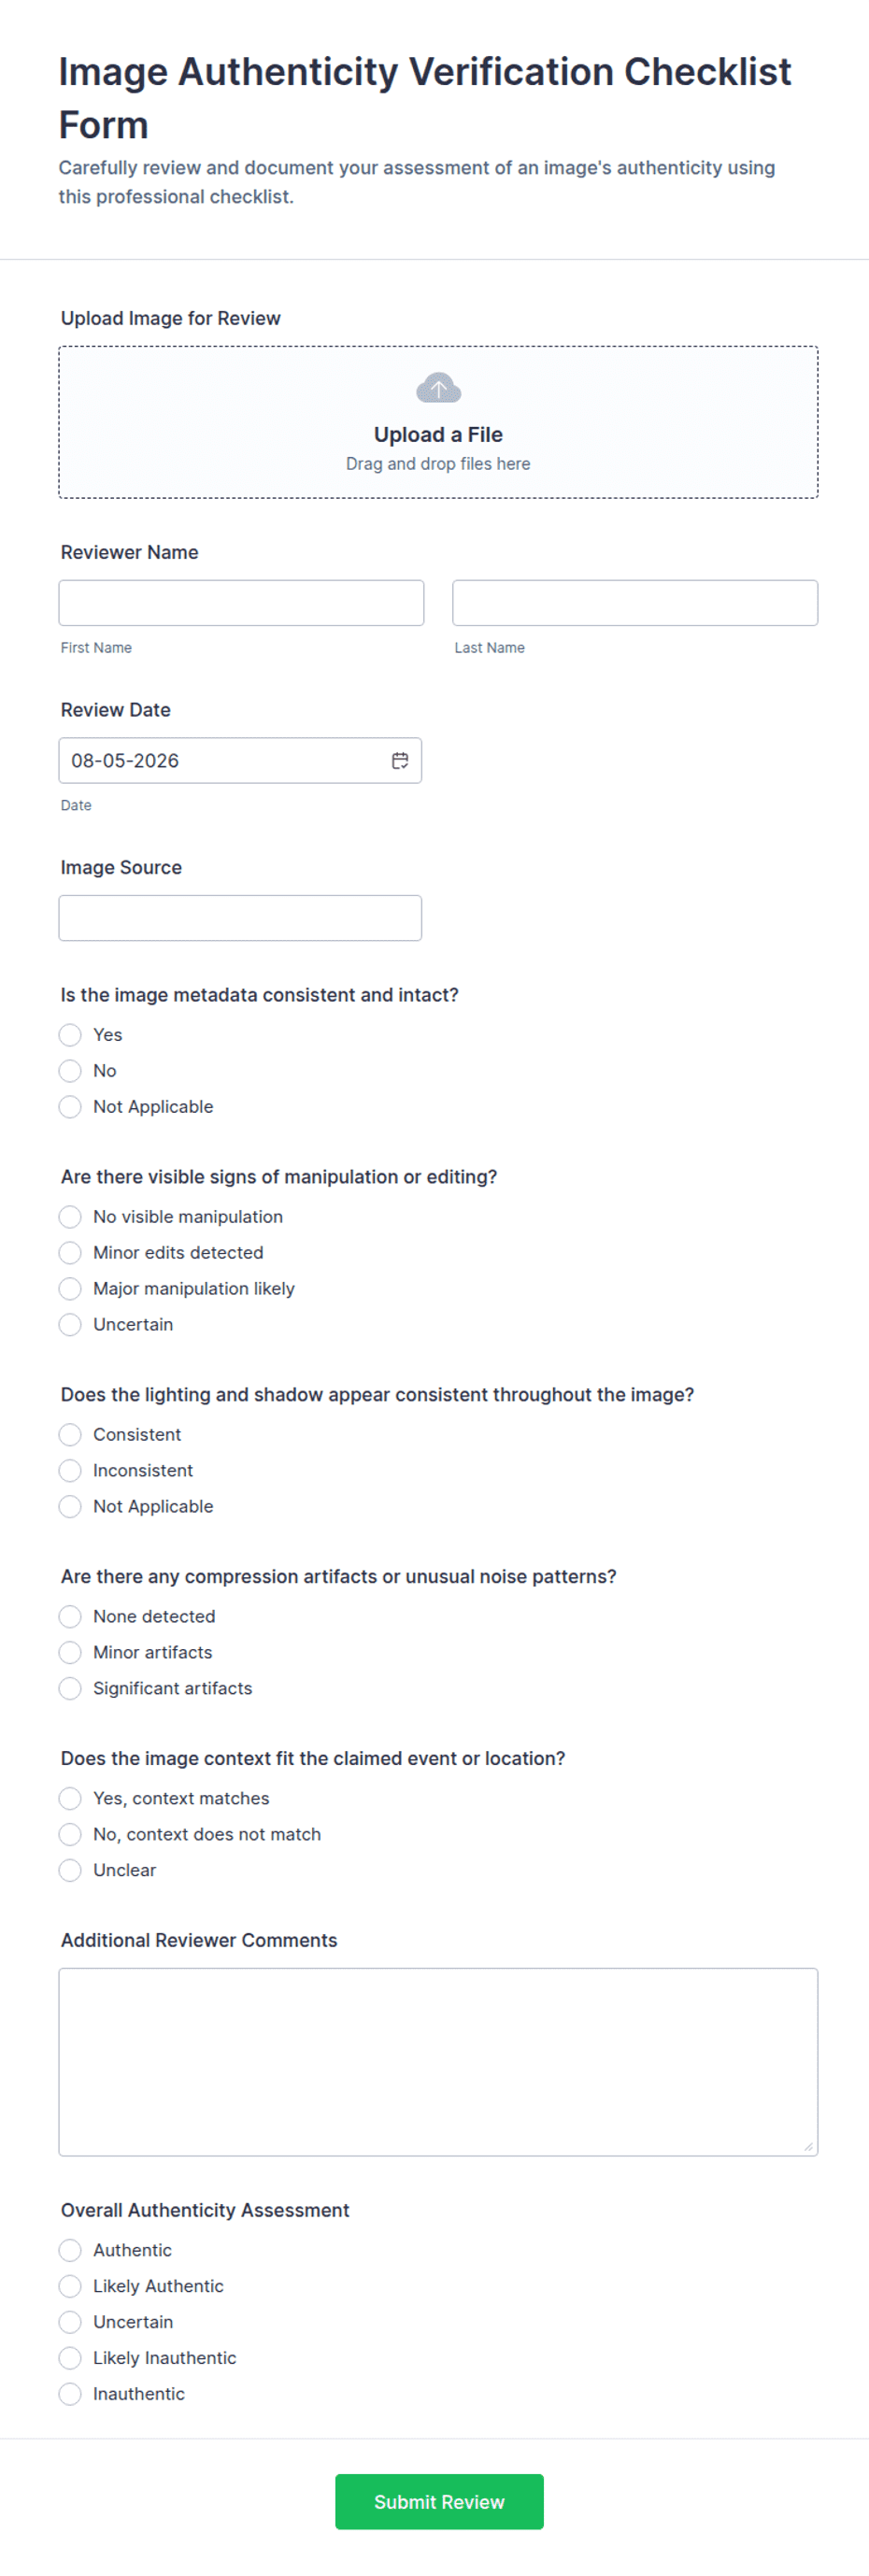Click the cloud upload icon
This screenshot has height=2576, width=869.
point(438,388)
